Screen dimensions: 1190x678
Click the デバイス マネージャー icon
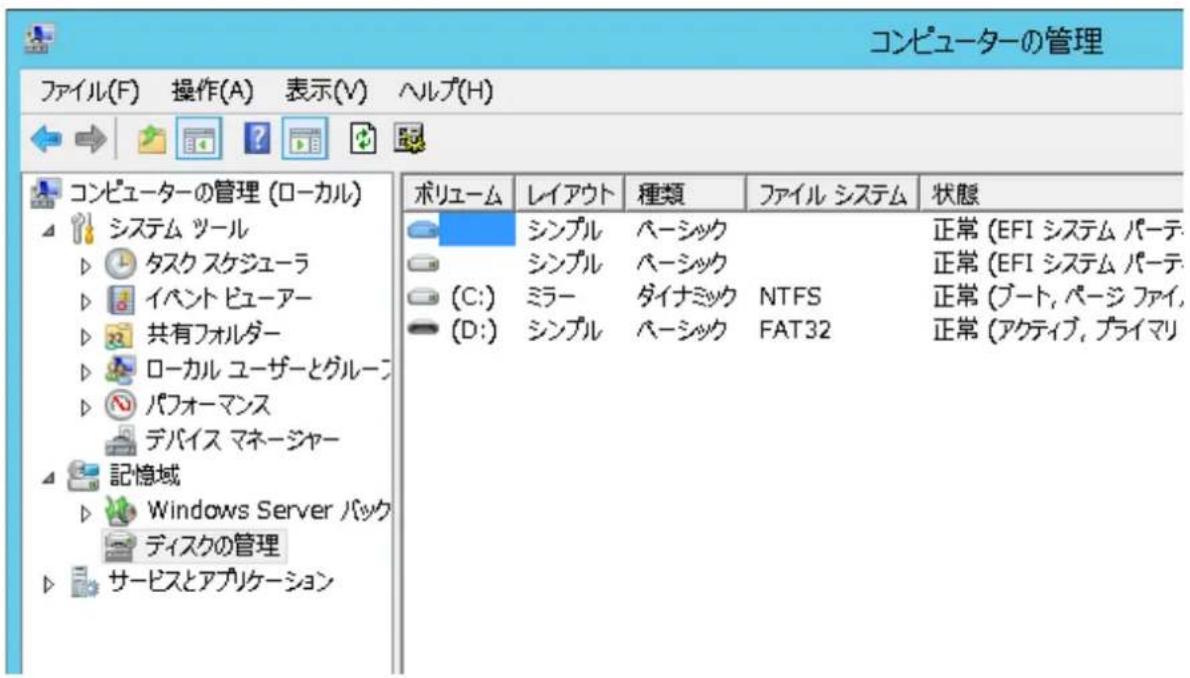pyautogui.click(x=121, y=440)
